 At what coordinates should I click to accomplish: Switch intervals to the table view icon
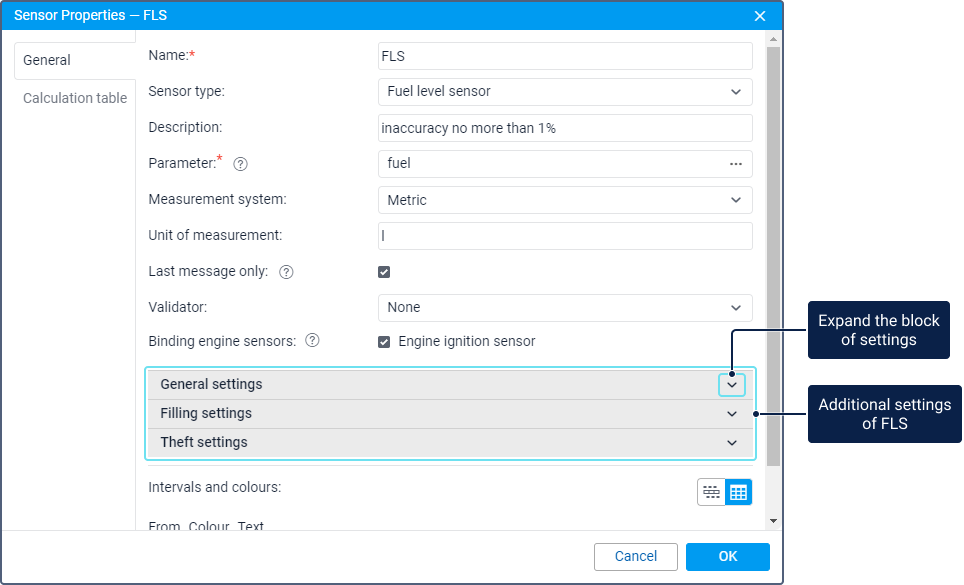pyautogui.click(x=738, y=492)
